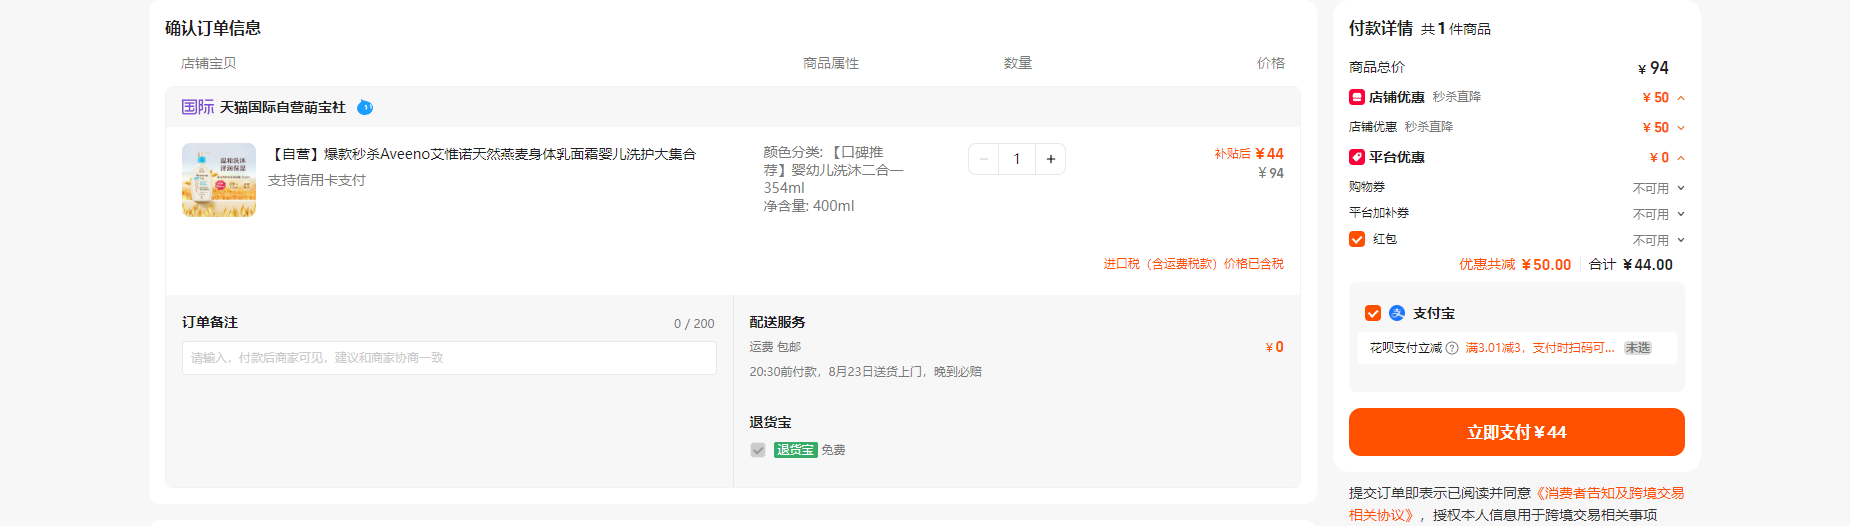
Task: Toggle the 退货宝 checkbox
Action: (758, 450)
